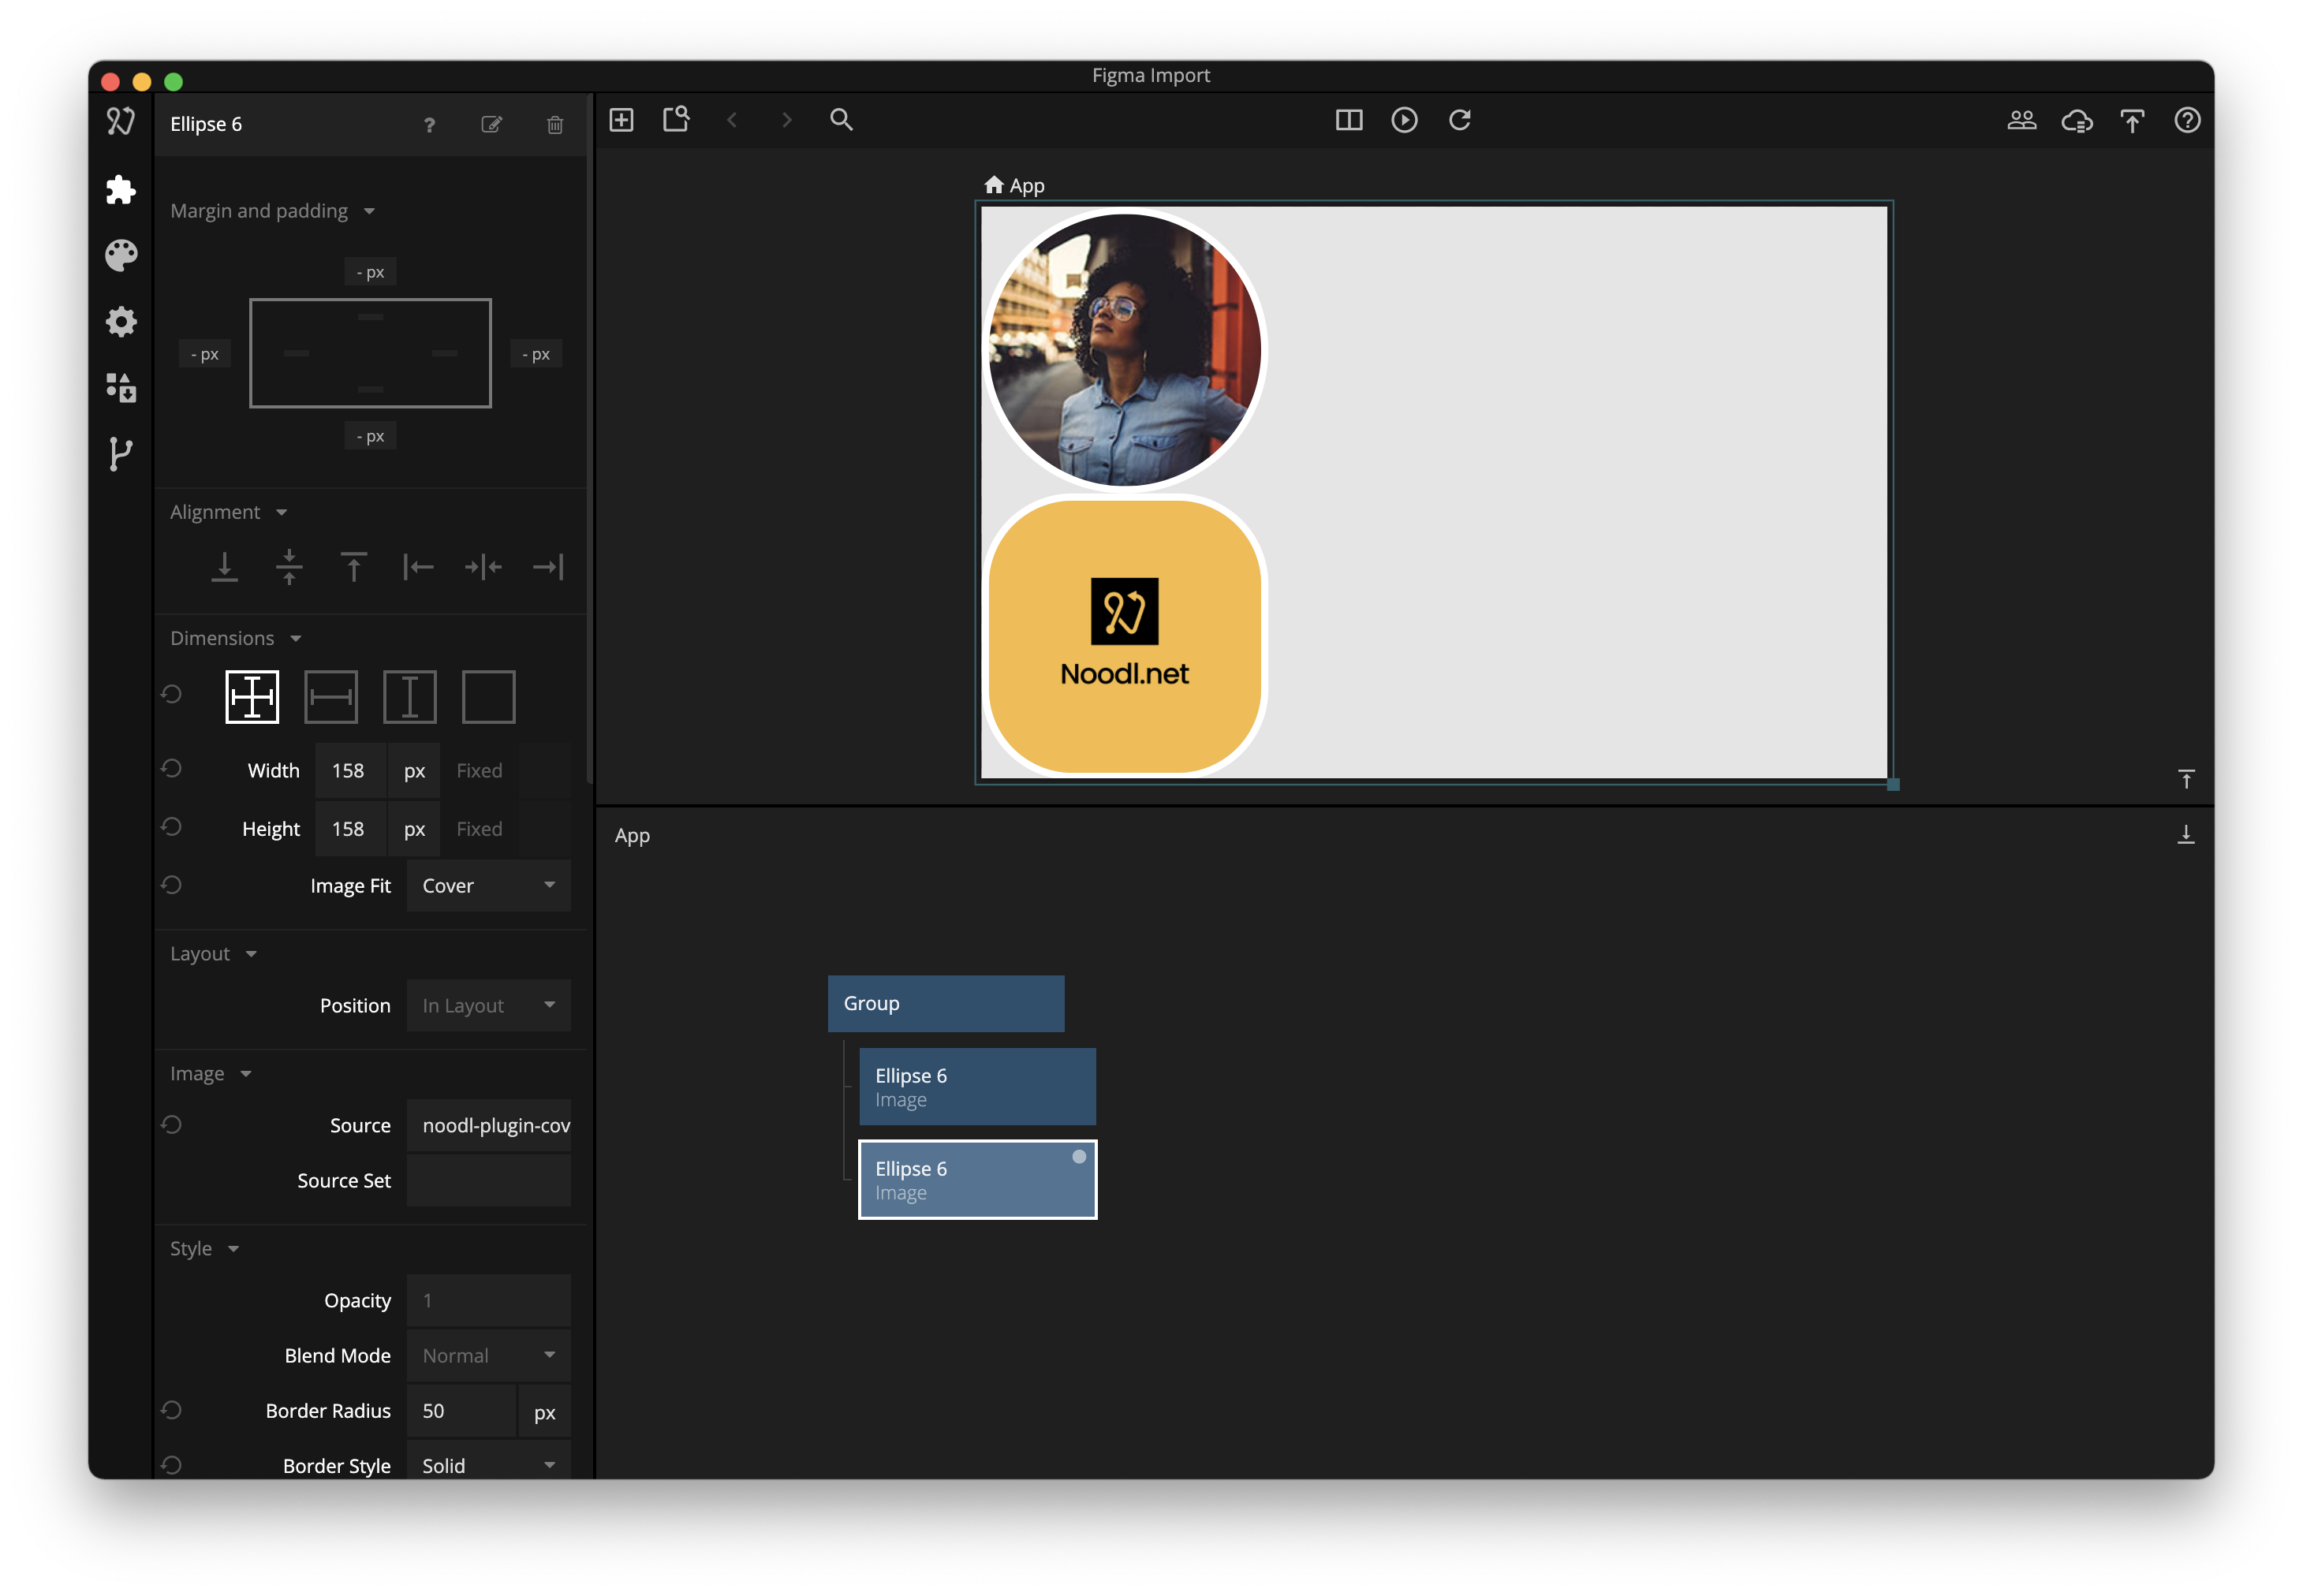Click the preview play button in toolbar

(1404, 120)
